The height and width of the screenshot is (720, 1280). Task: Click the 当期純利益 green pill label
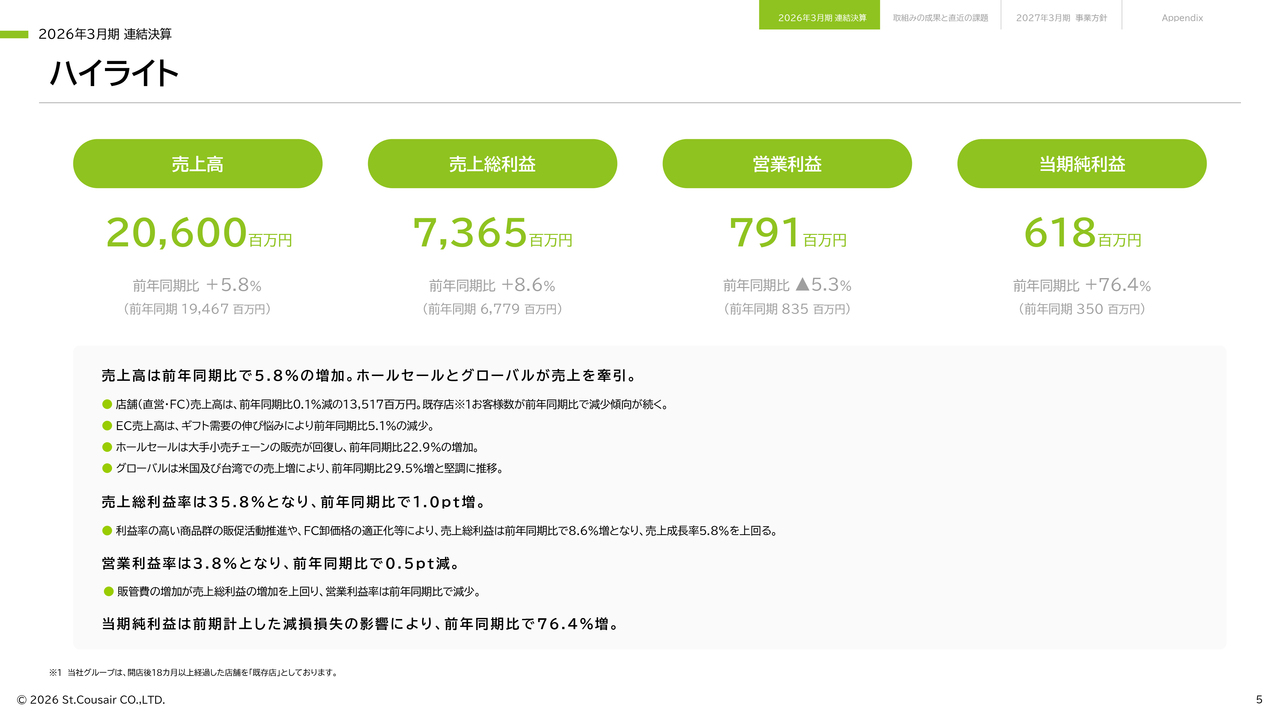click(x=1082, y=164)
